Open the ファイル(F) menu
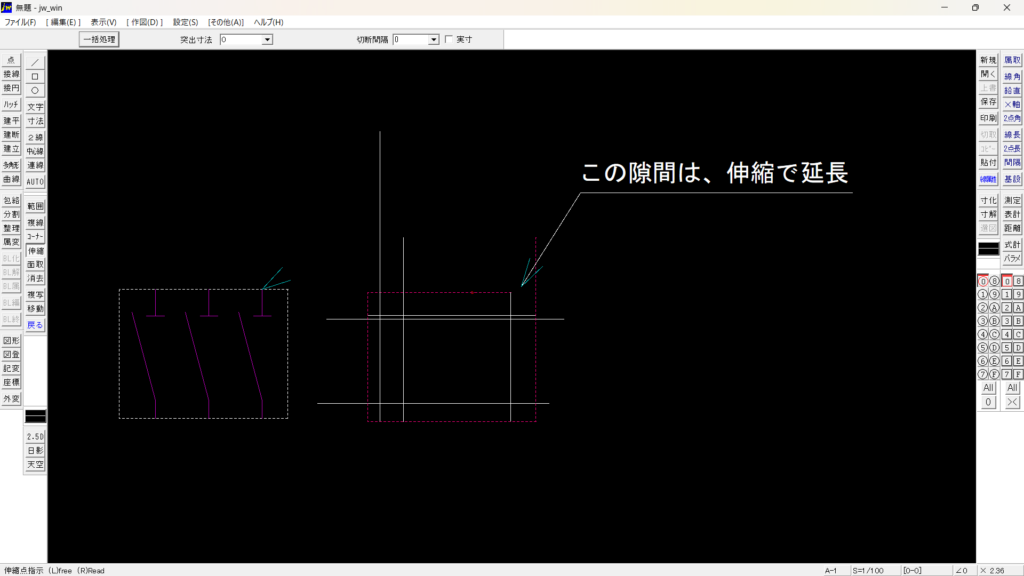This screenshot has width=1024, height=576. (20, 22)
